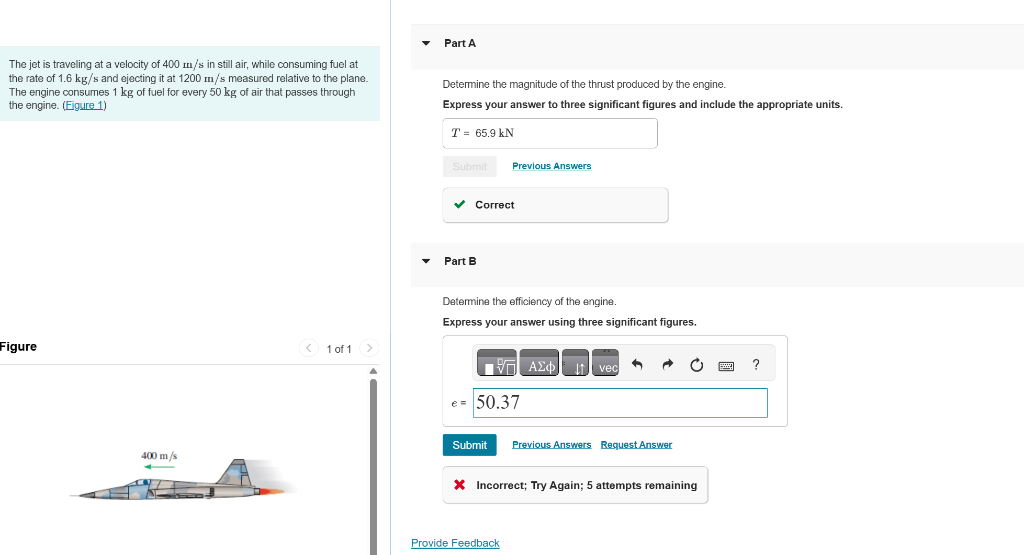Click the thrust answer box showing 65.9 kN

click(550, 133)
